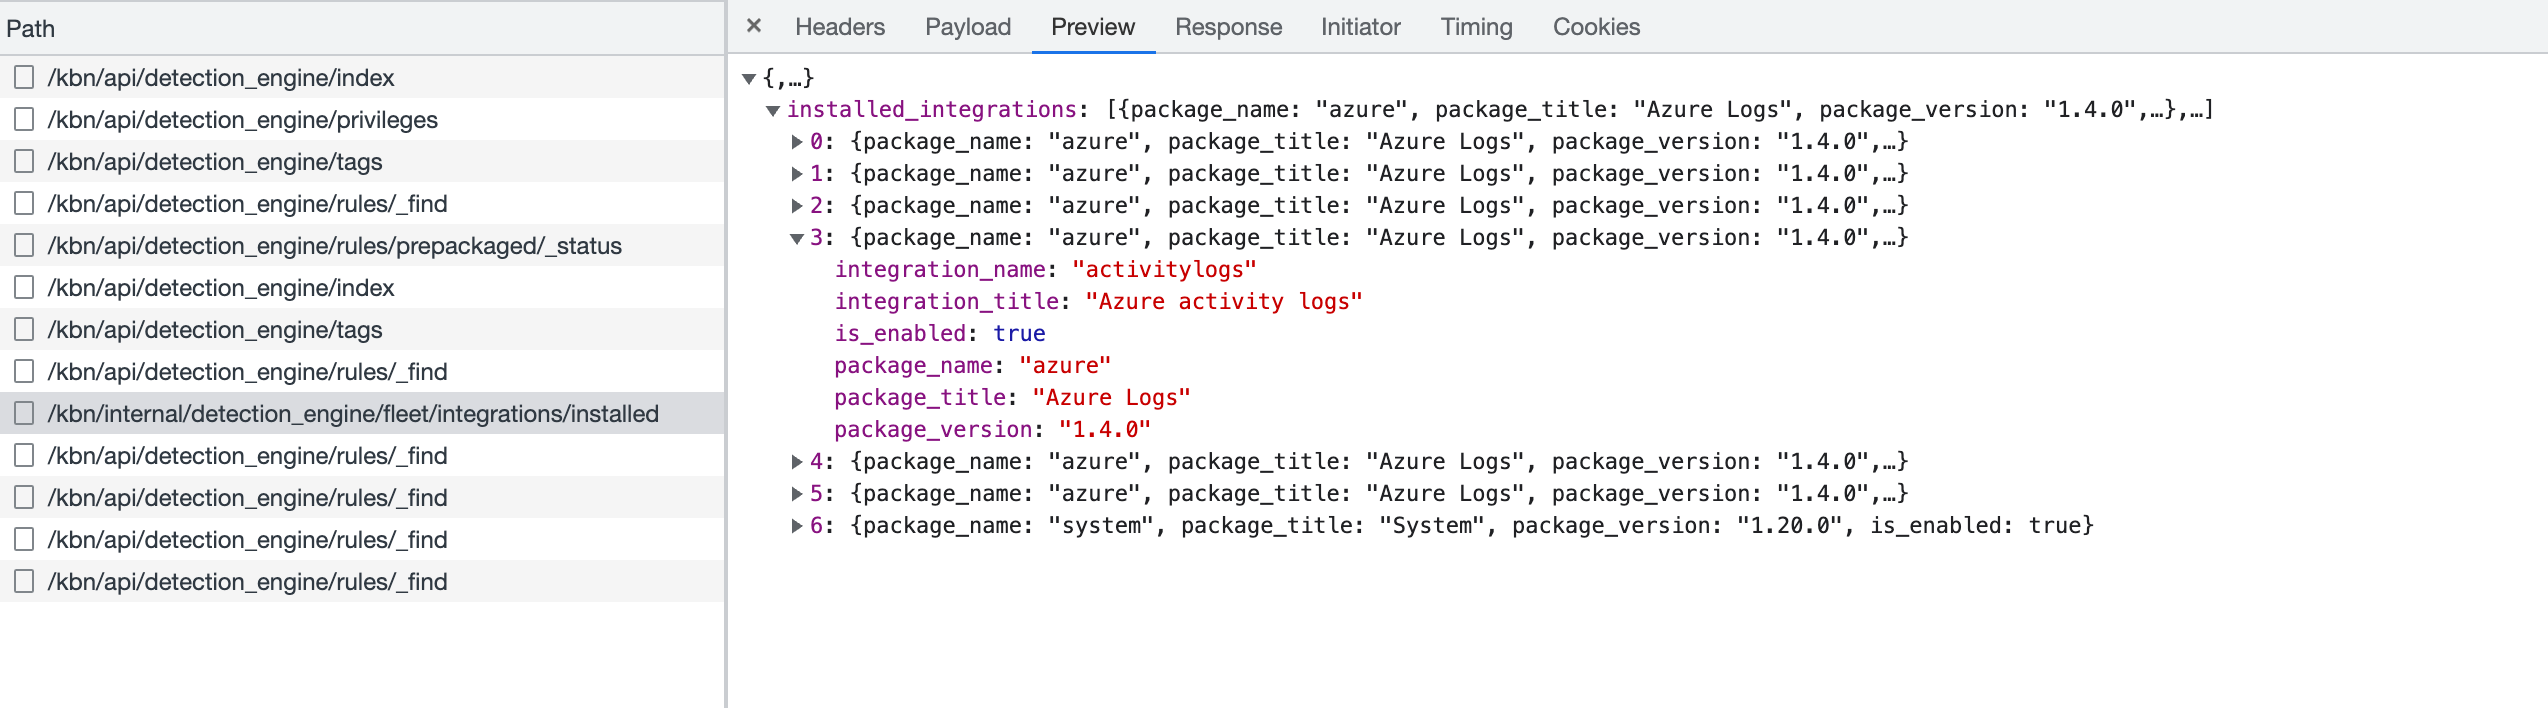Select the /kbn/api/detection_engine/tags request

[215, 161]
